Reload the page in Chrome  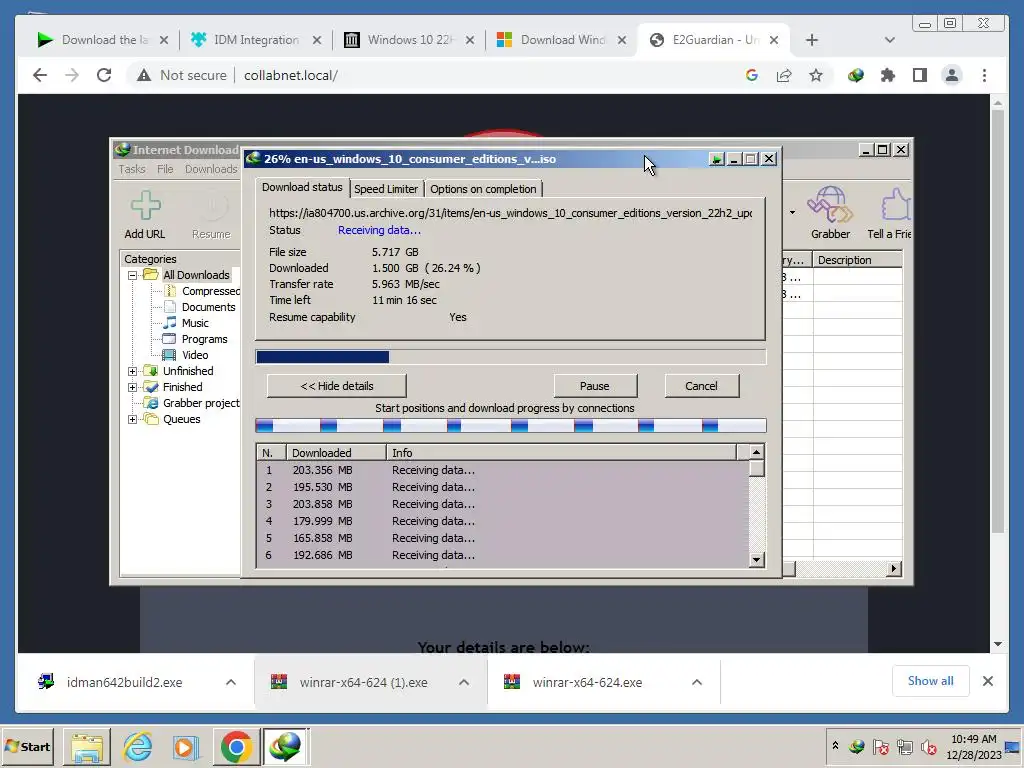click(104, 75)
